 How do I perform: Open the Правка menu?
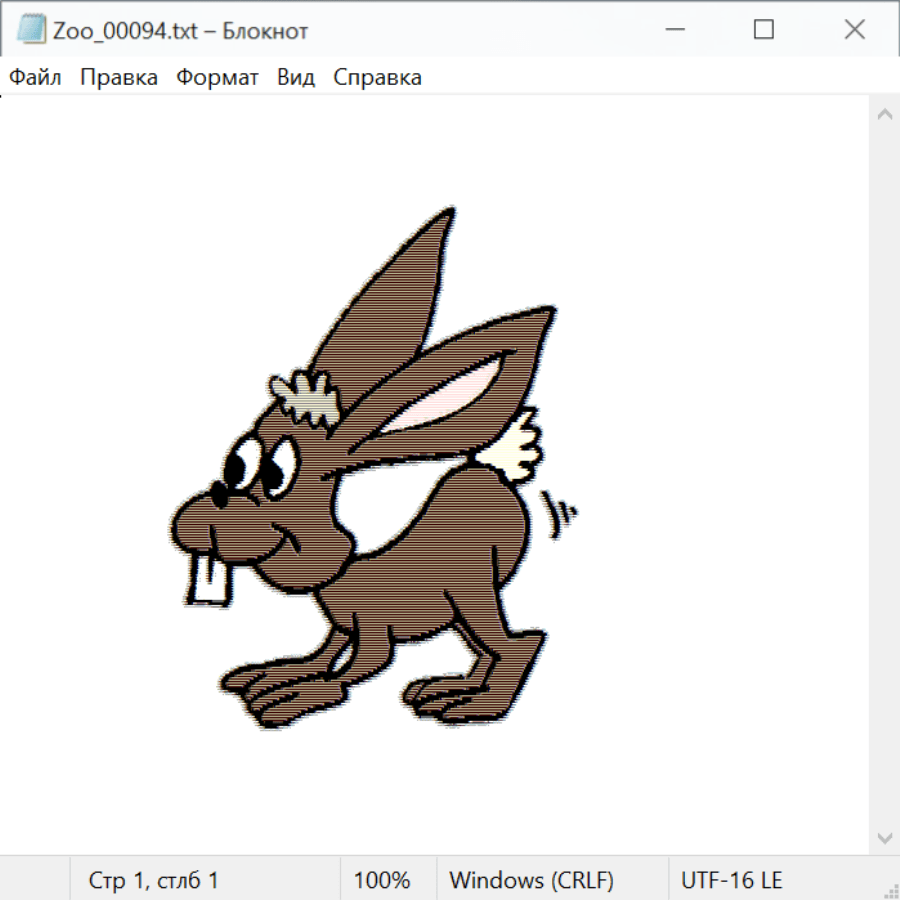pos(118,78)
